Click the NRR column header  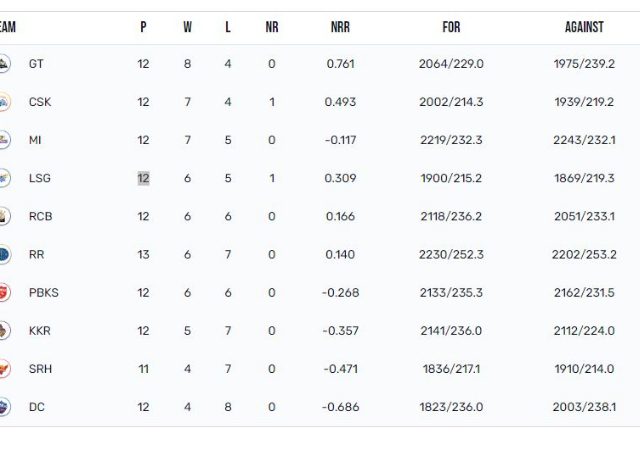[340, 27]
